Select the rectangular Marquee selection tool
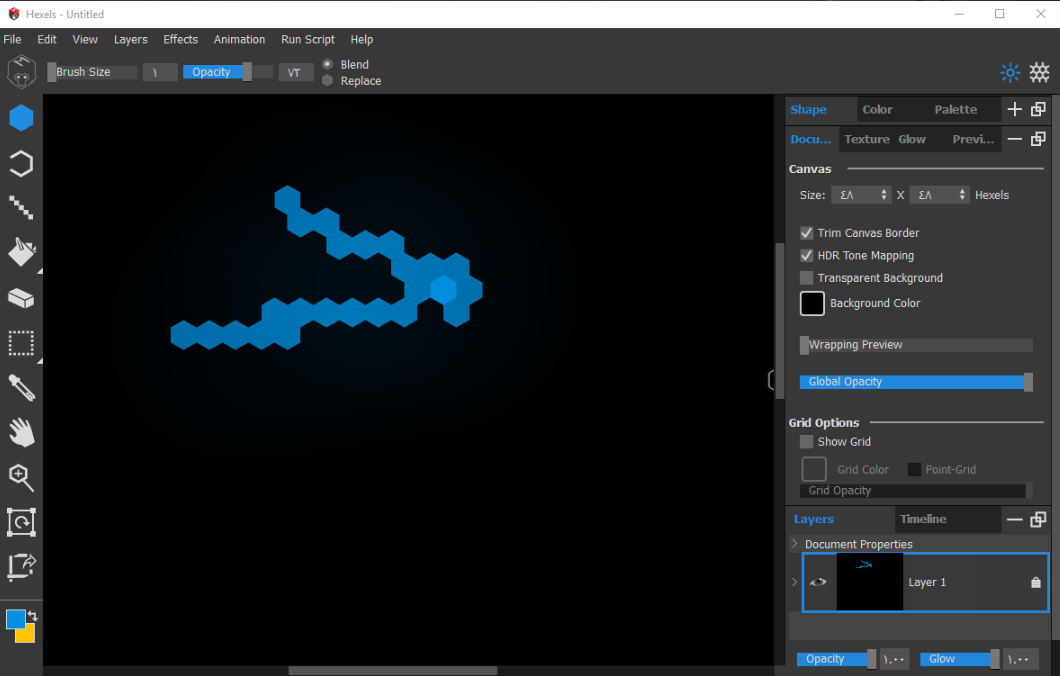This screenshot has height=676, width=1060. click(x=21, y=343)
